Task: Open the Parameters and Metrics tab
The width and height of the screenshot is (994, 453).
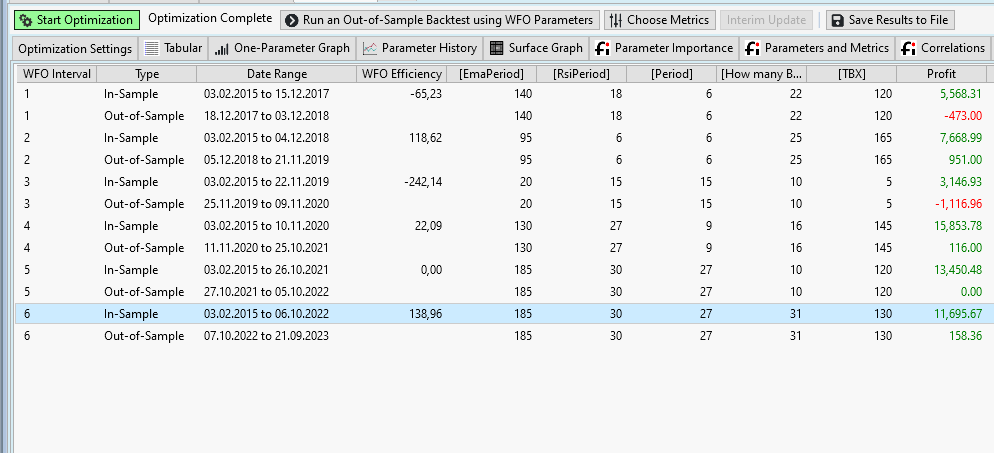Action: pos(817,48)
